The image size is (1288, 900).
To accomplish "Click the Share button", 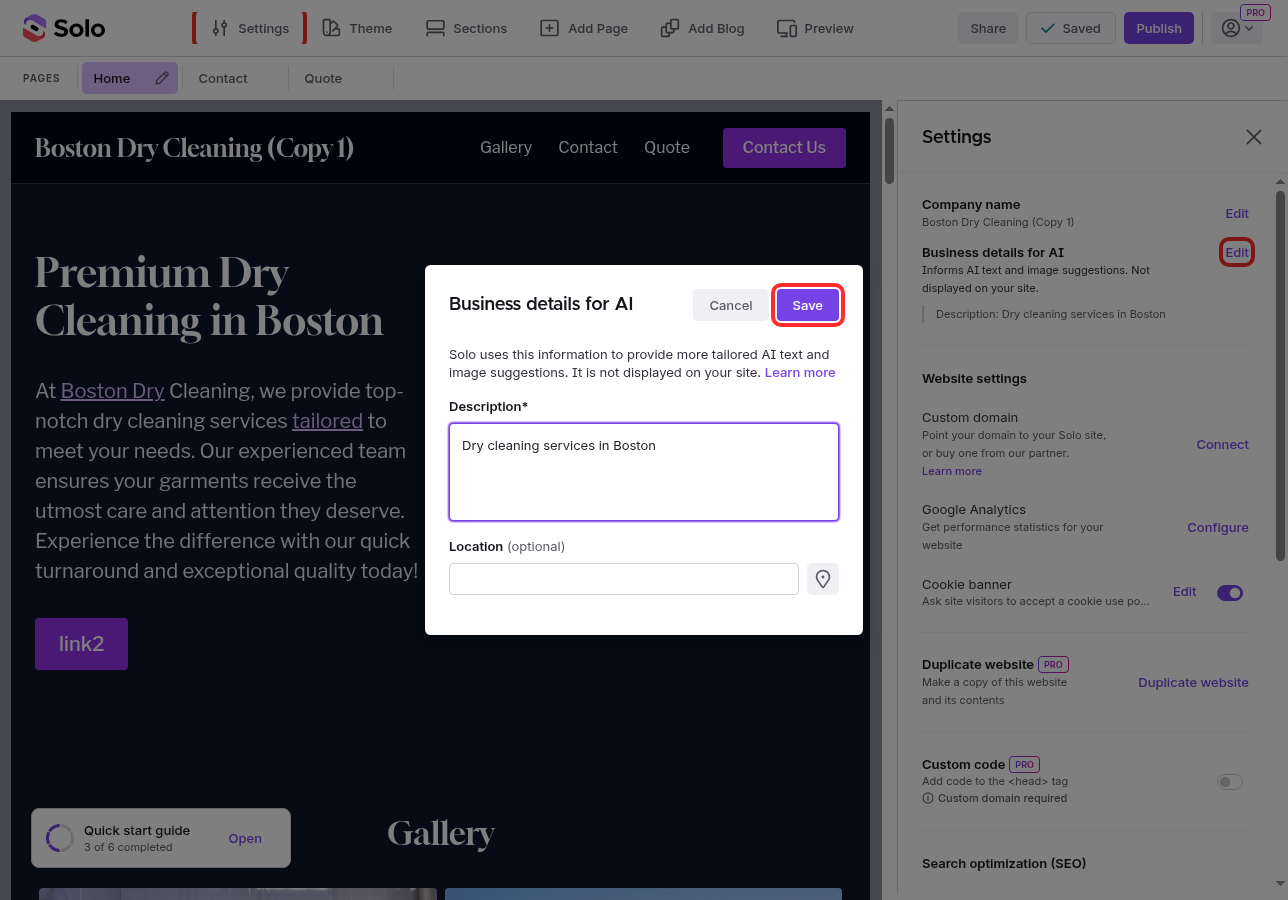I will click(988, 28).
